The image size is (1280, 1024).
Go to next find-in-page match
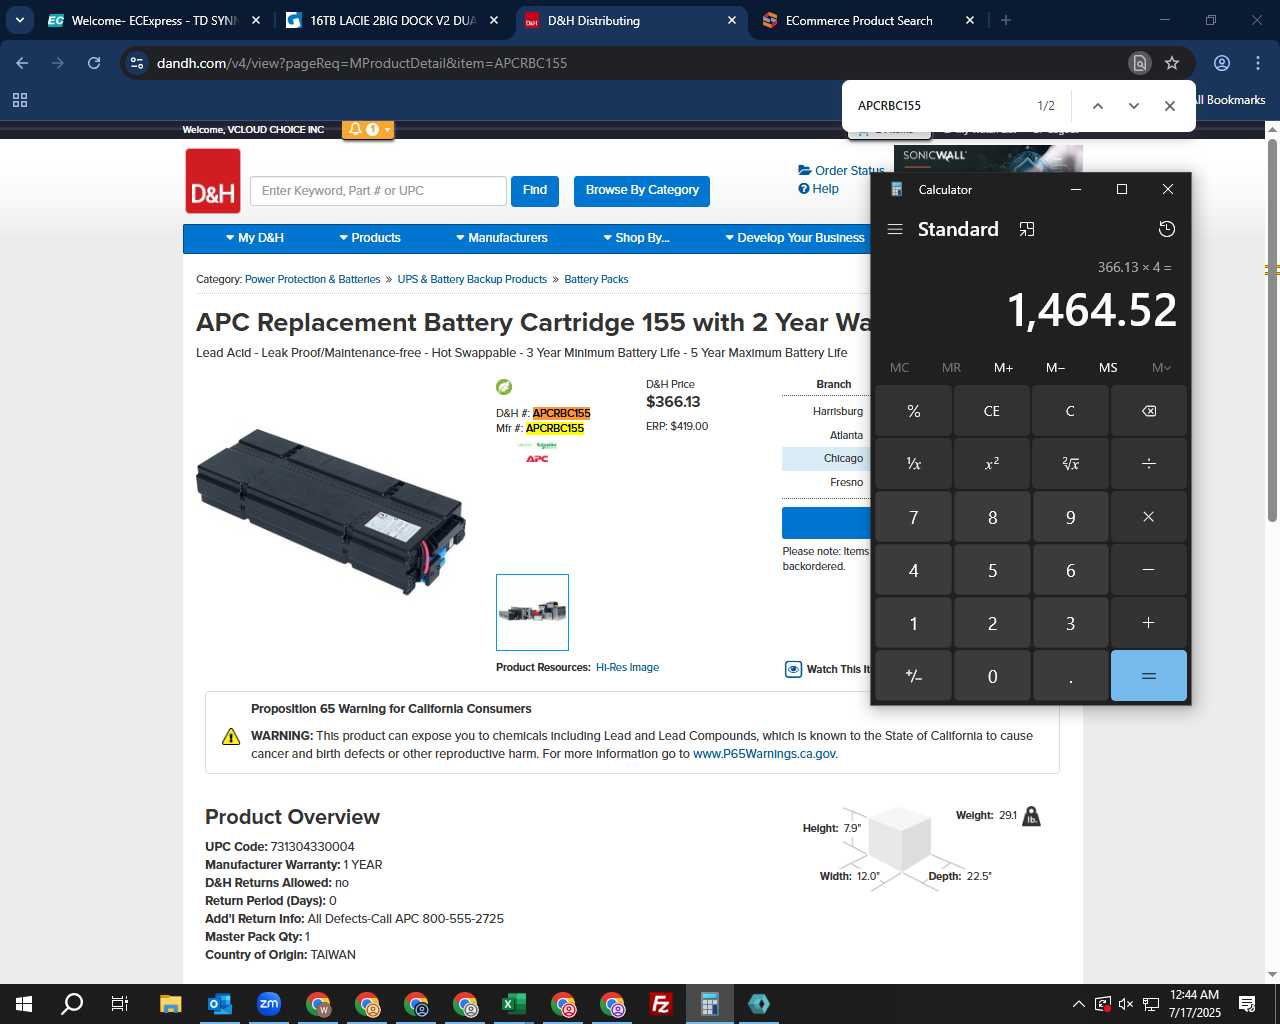[x=1133, y=106]
